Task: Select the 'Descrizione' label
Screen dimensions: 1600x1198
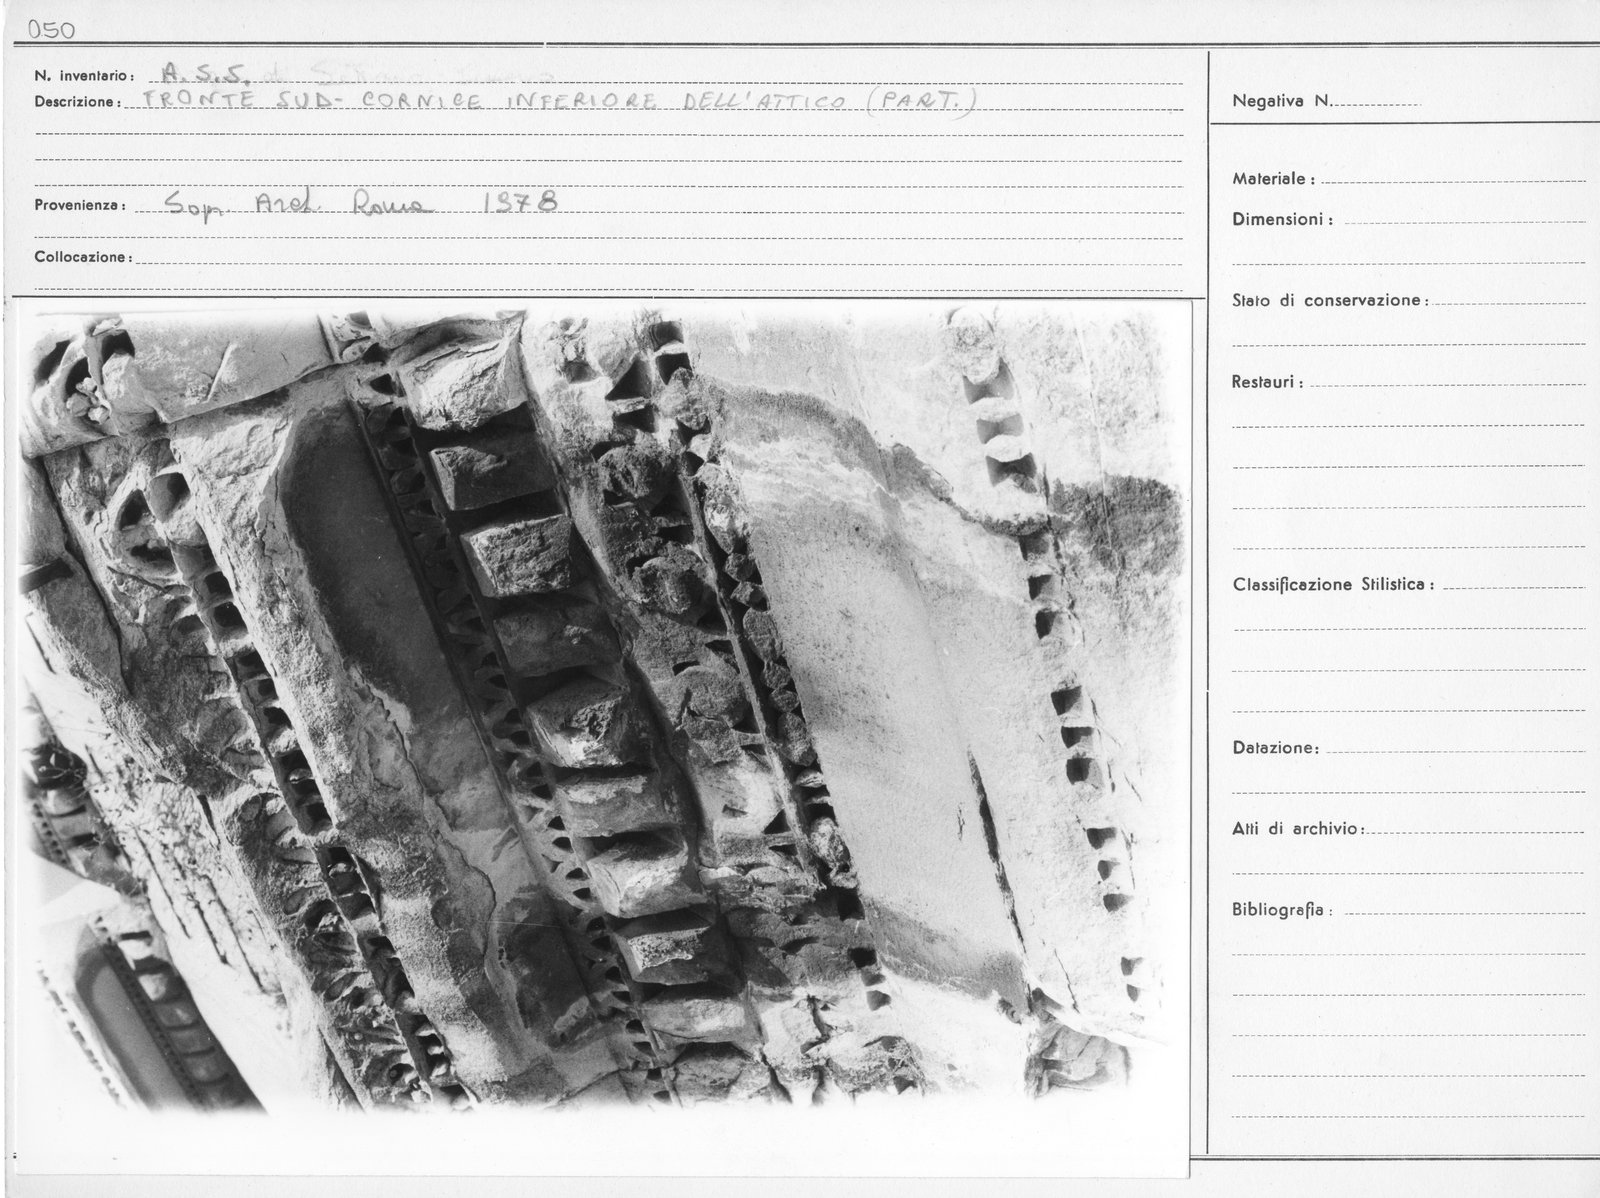Action: (78, 102)
